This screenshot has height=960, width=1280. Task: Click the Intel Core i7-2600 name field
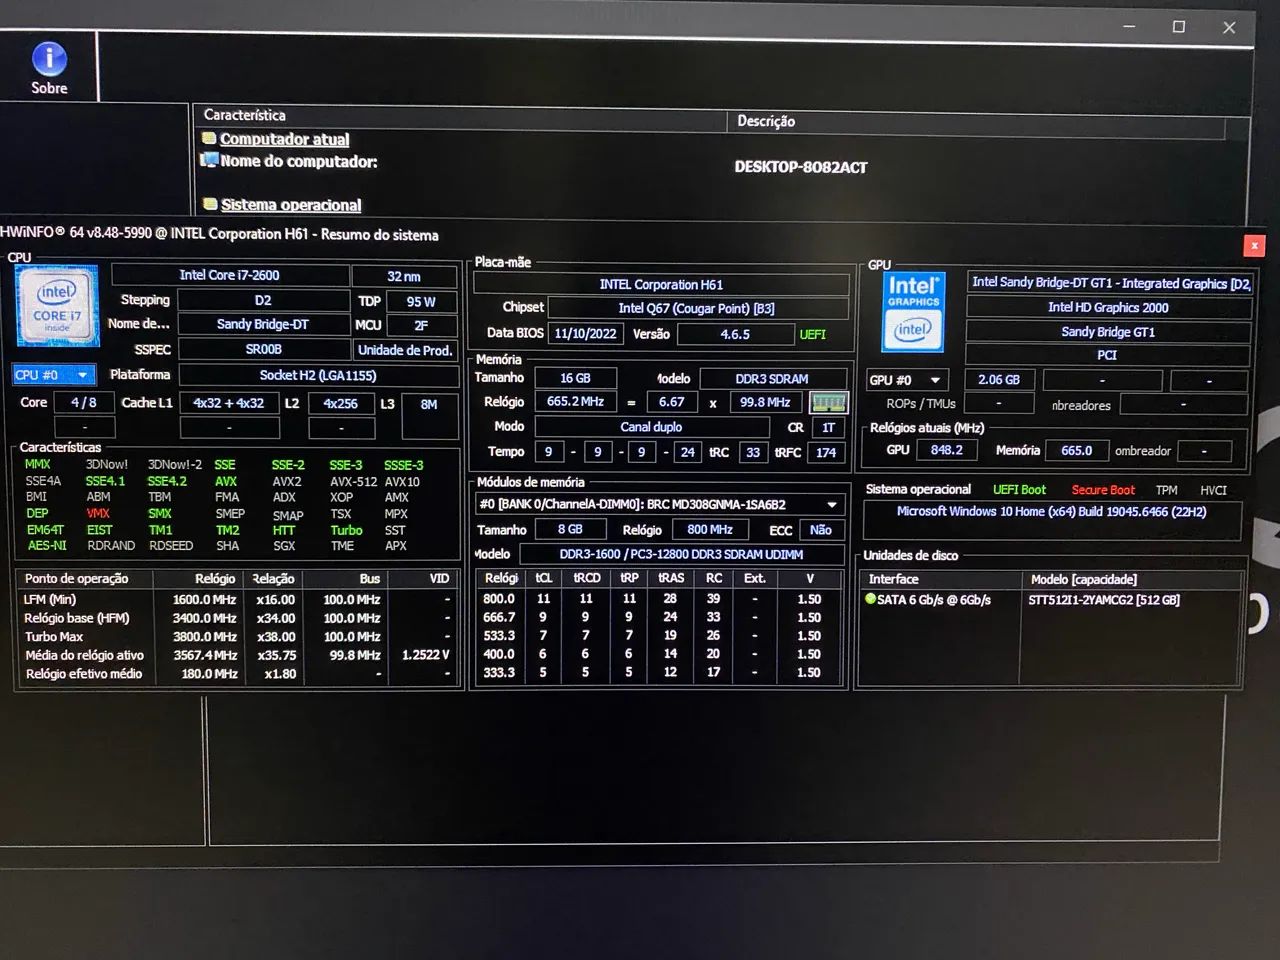coord(229,275)
